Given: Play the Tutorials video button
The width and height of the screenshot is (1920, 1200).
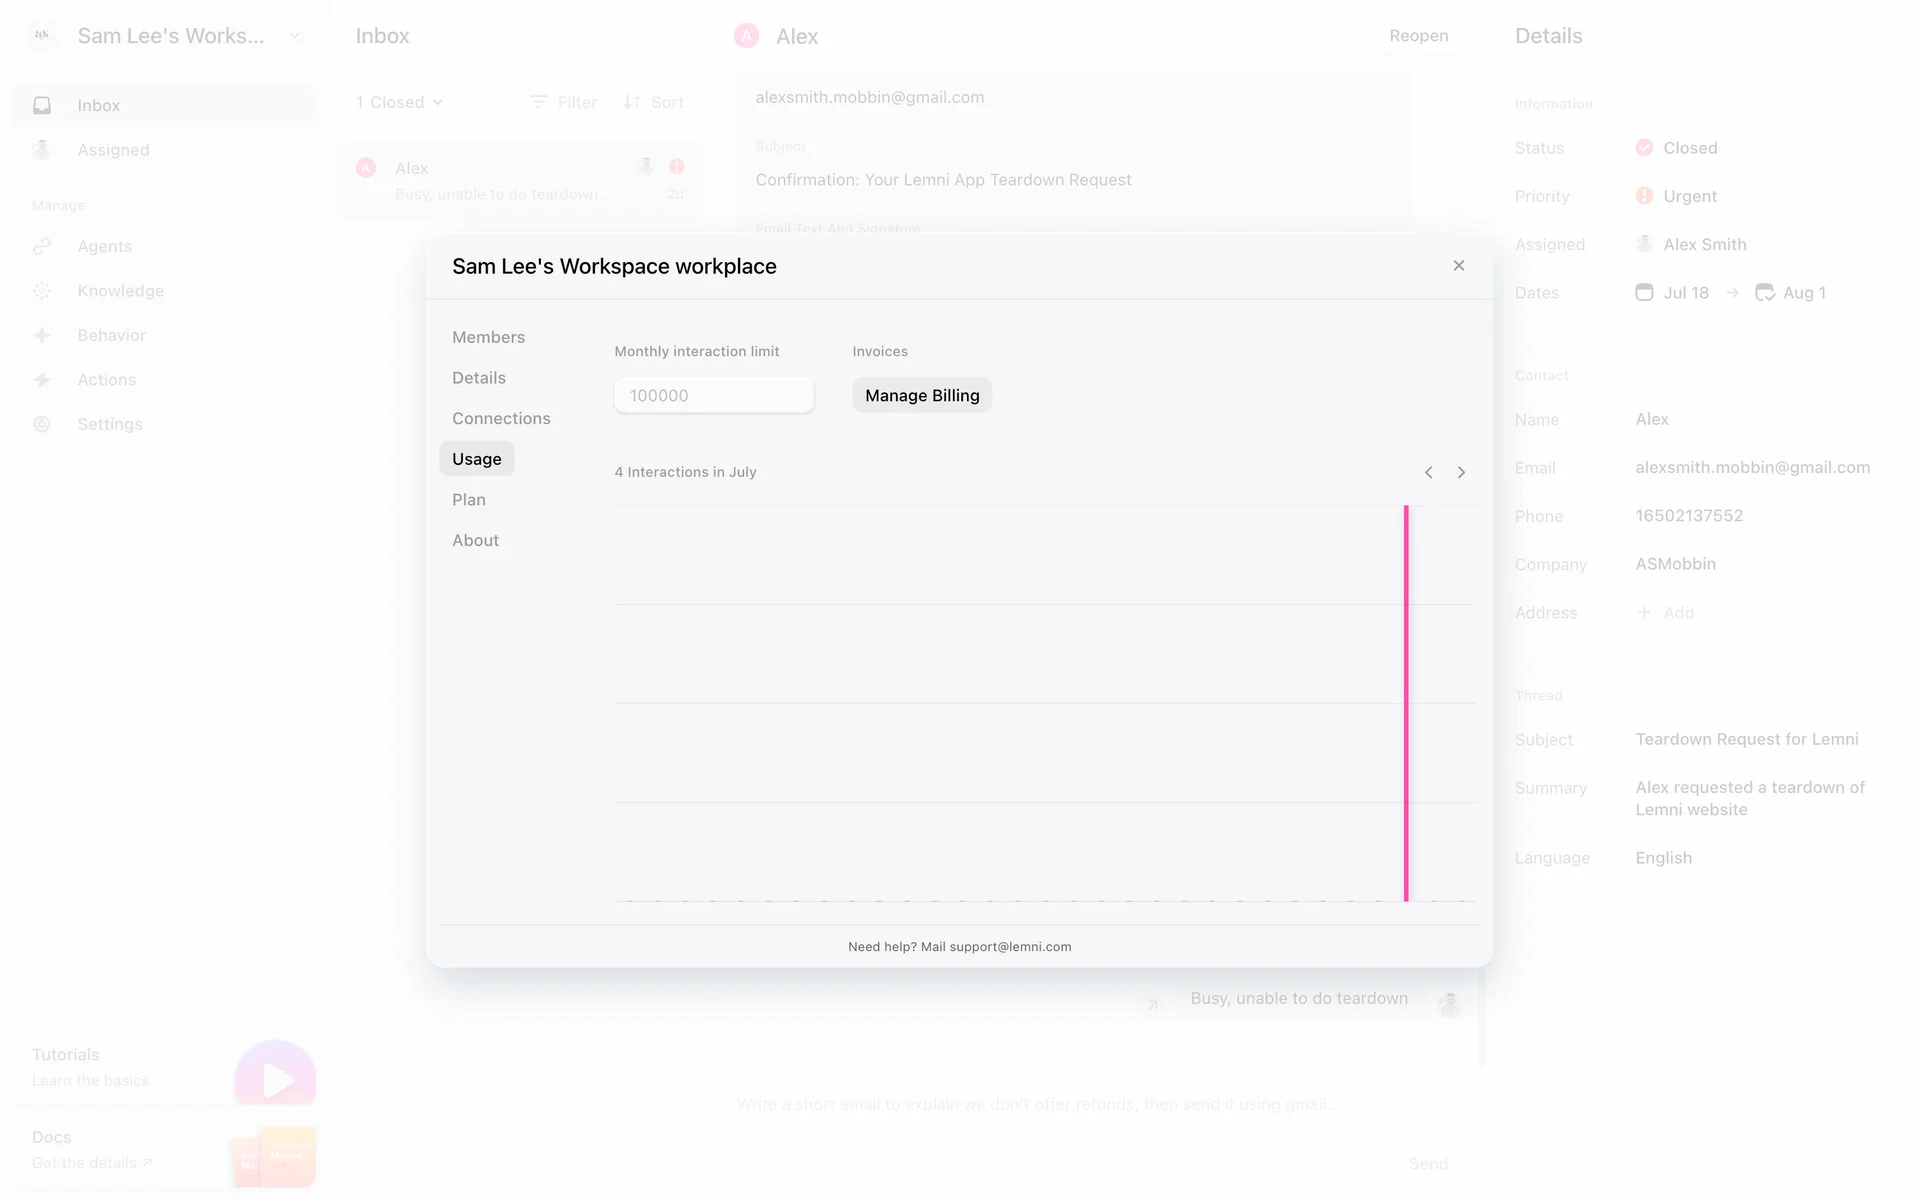Looking at the screenshot, I should pyautogui.click(x=275, y=1079).
